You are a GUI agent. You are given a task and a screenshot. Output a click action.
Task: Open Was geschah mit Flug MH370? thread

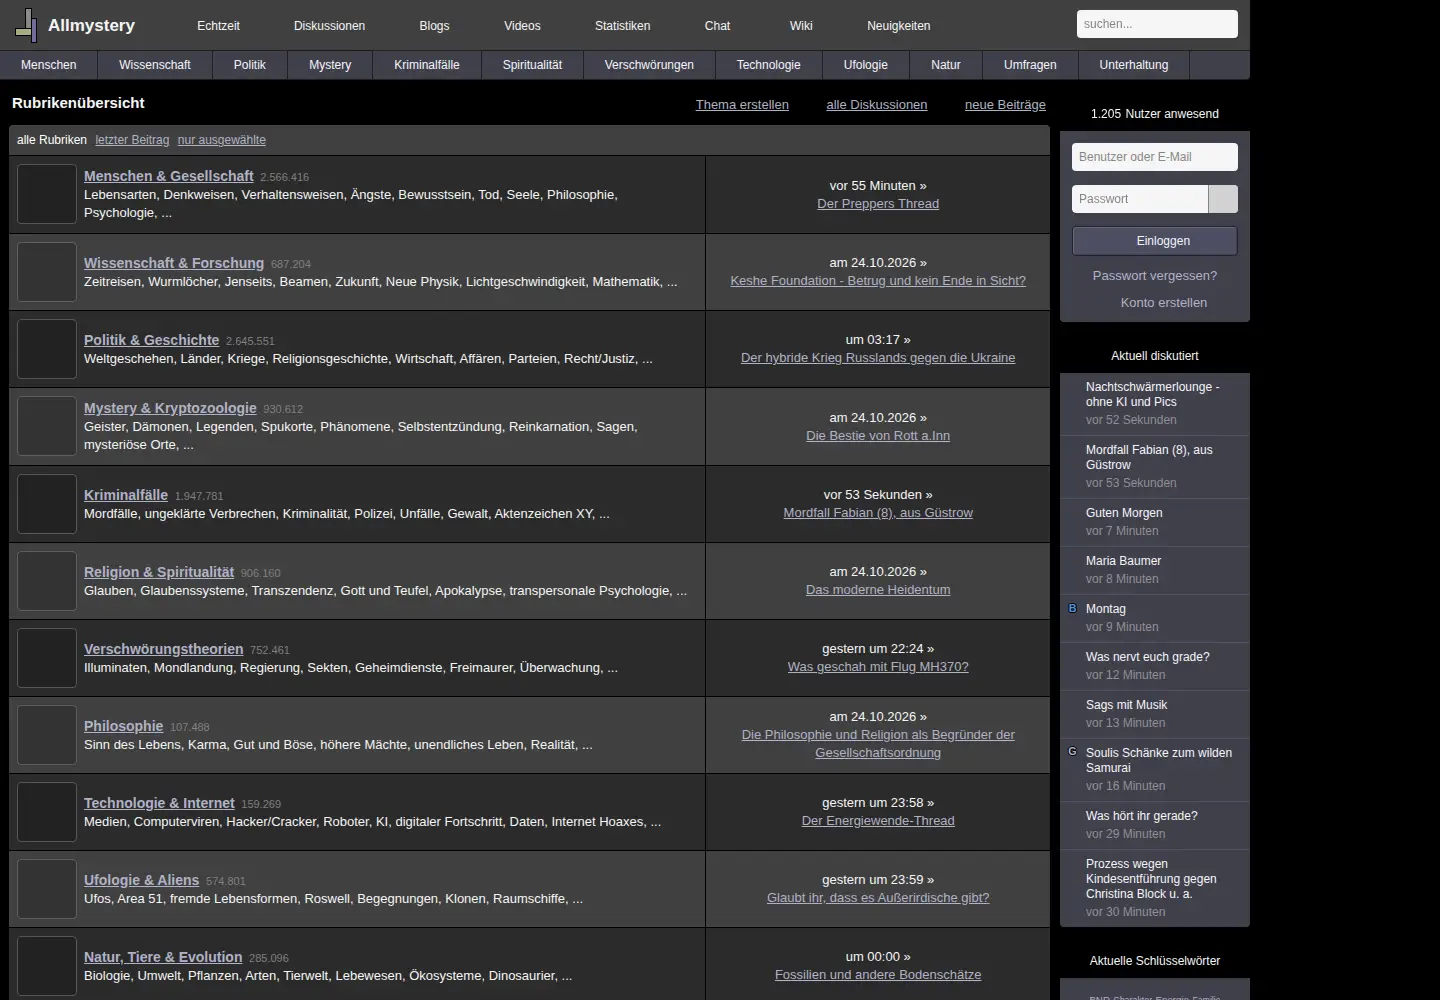tap(878, 667)
